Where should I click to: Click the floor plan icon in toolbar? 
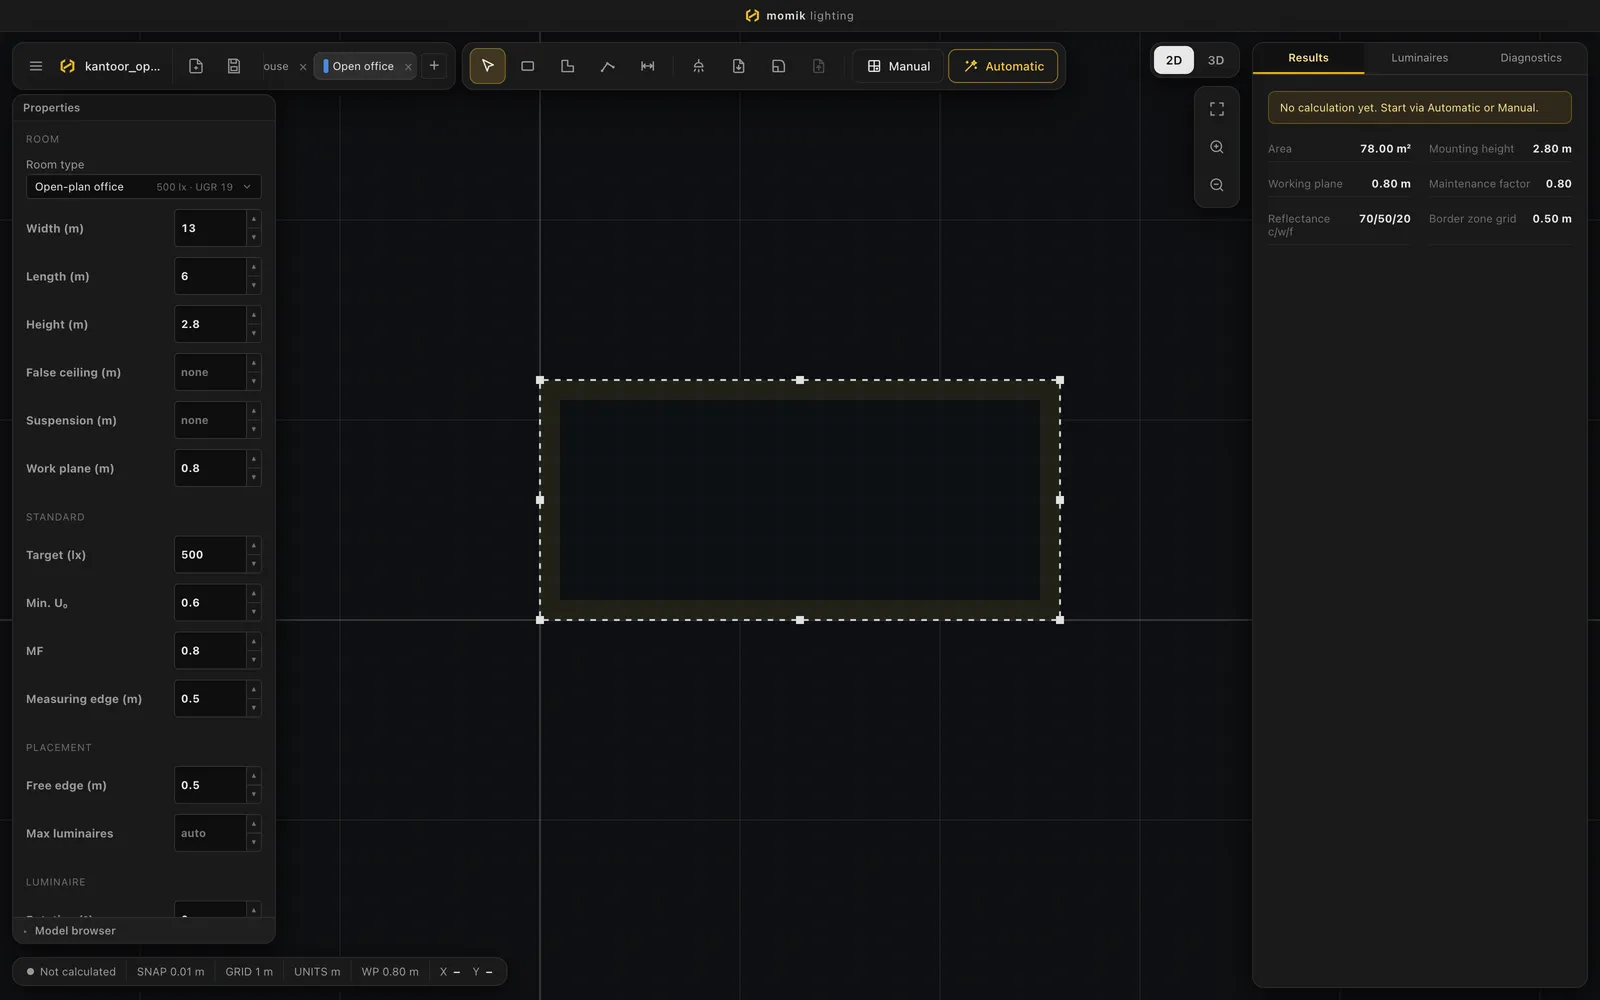click(x=779, y=66)
